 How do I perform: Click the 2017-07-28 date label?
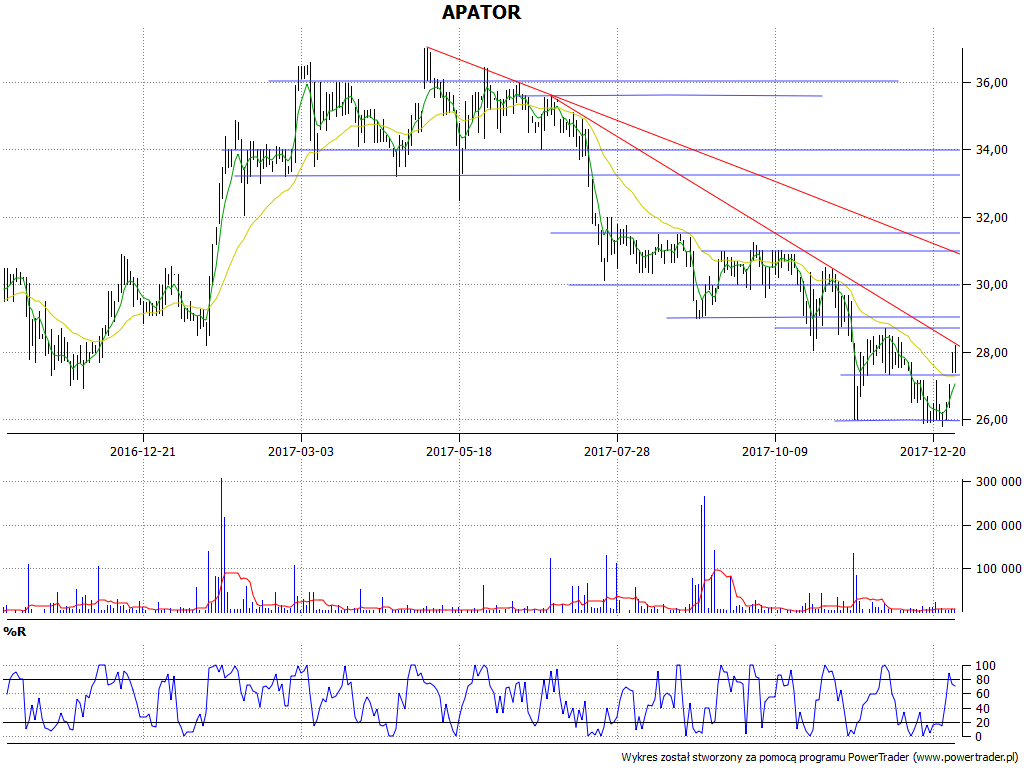coord(616,451)
